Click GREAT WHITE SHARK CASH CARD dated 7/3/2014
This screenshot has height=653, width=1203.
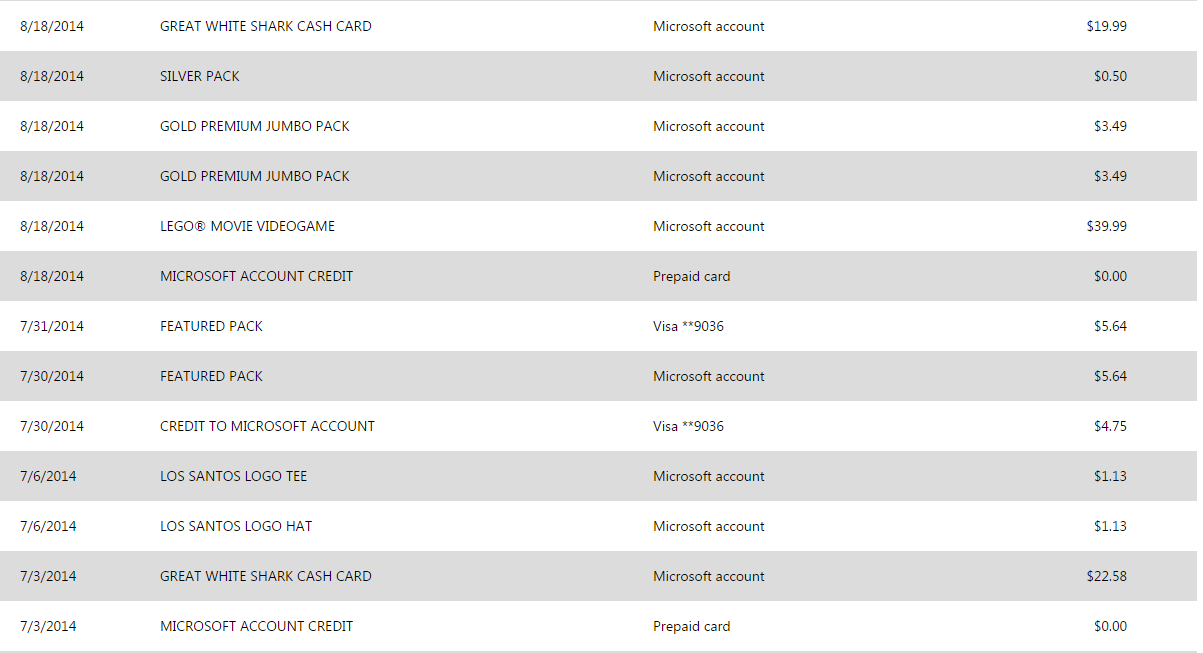[x=265, y=576]
